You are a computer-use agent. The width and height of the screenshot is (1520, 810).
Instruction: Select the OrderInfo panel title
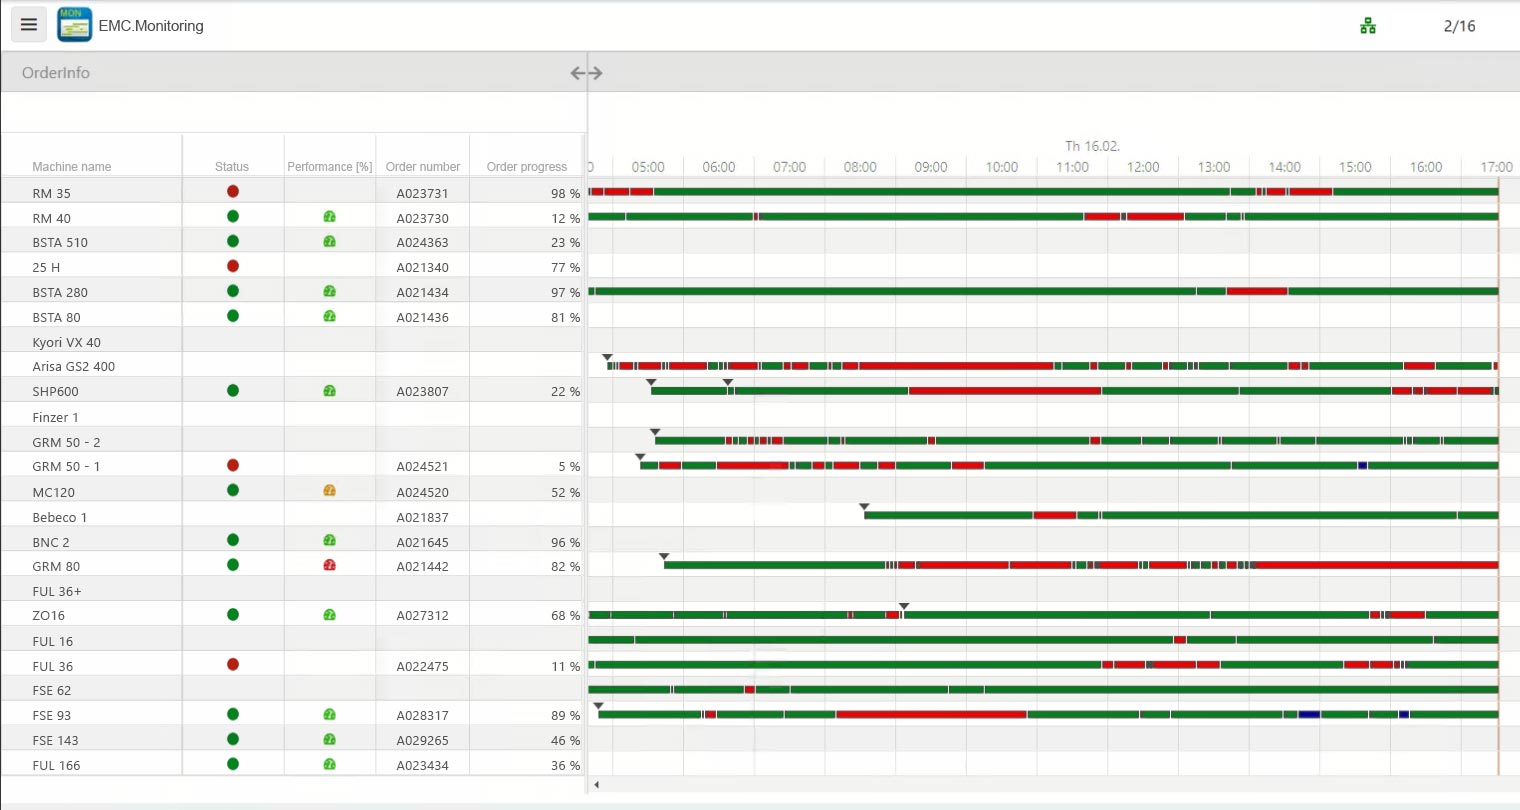tap(56, 73)
